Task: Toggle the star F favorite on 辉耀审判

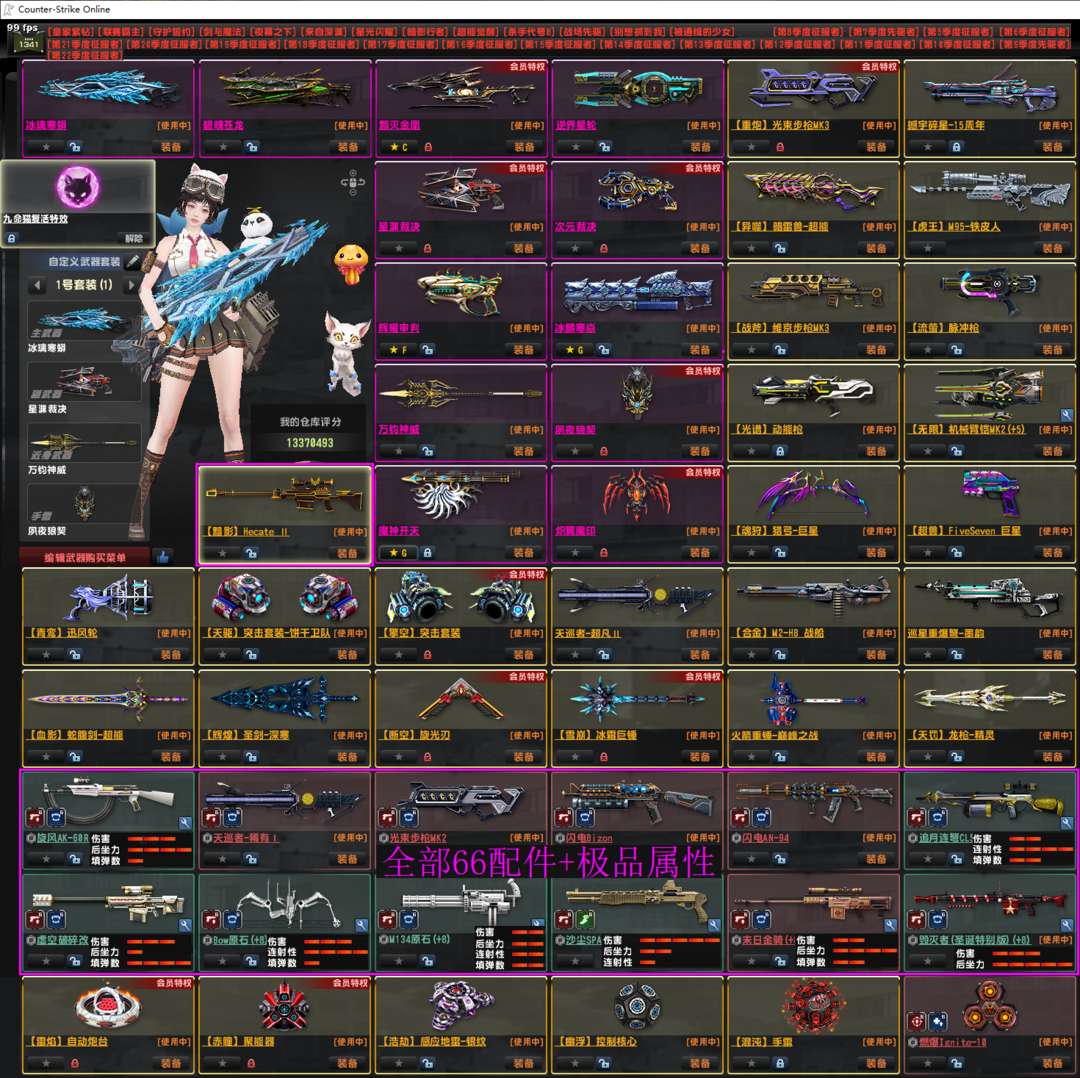Action: (x=398, y=350)
